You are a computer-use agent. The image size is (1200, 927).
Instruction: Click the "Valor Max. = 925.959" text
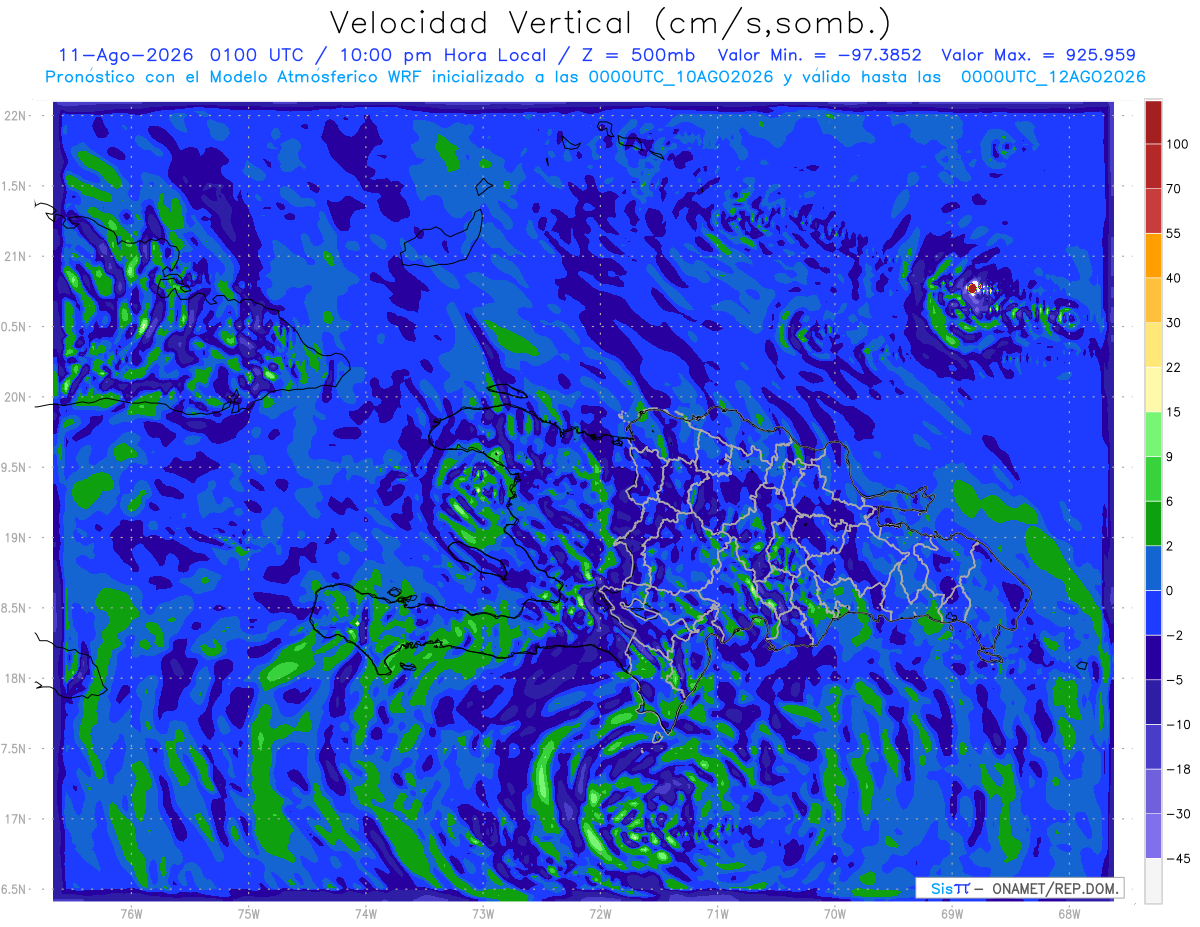tap(1038, 55)
